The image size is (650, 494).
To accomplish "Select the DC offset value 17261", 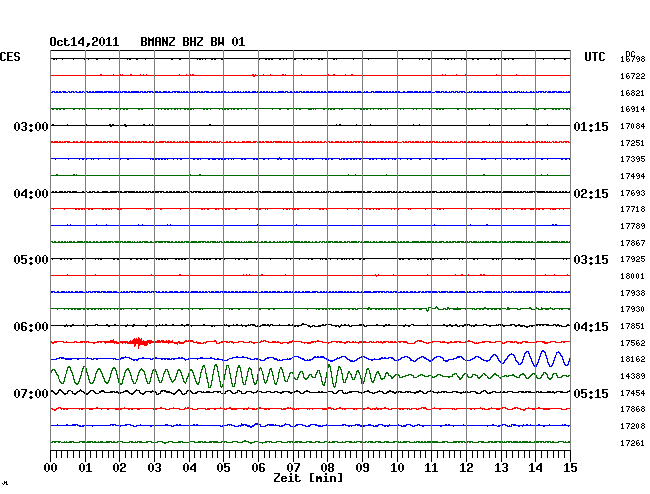I will (633, 443).
